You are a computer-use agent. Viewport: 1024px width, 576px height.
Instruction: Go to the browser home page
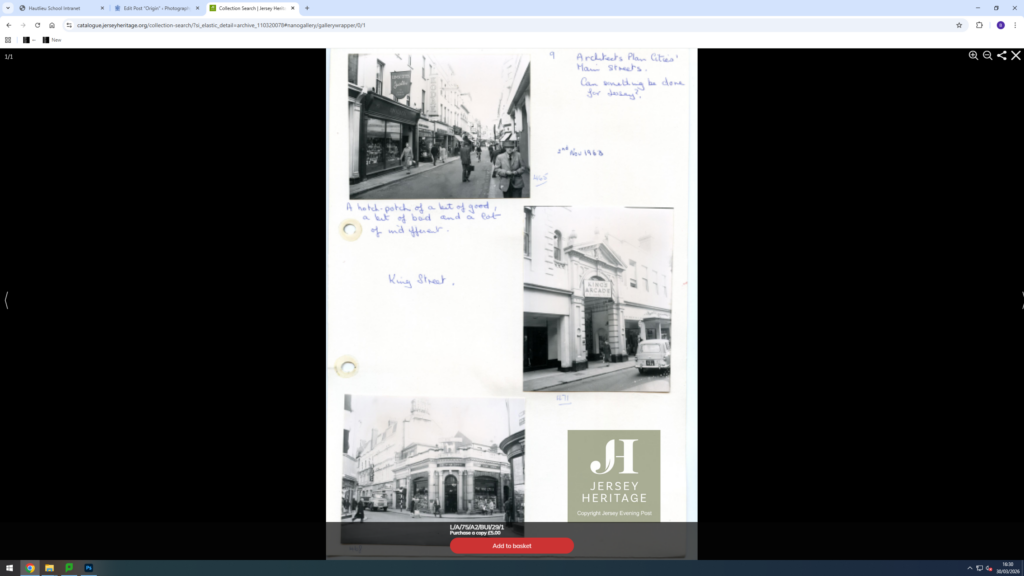click(x=52, y=25)
